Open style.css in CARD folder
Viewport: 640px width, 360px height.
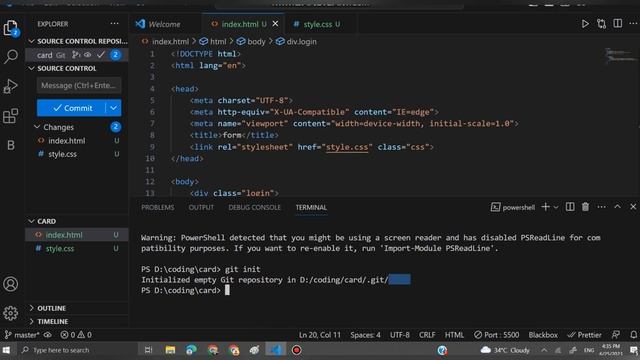tap(77, 248)
